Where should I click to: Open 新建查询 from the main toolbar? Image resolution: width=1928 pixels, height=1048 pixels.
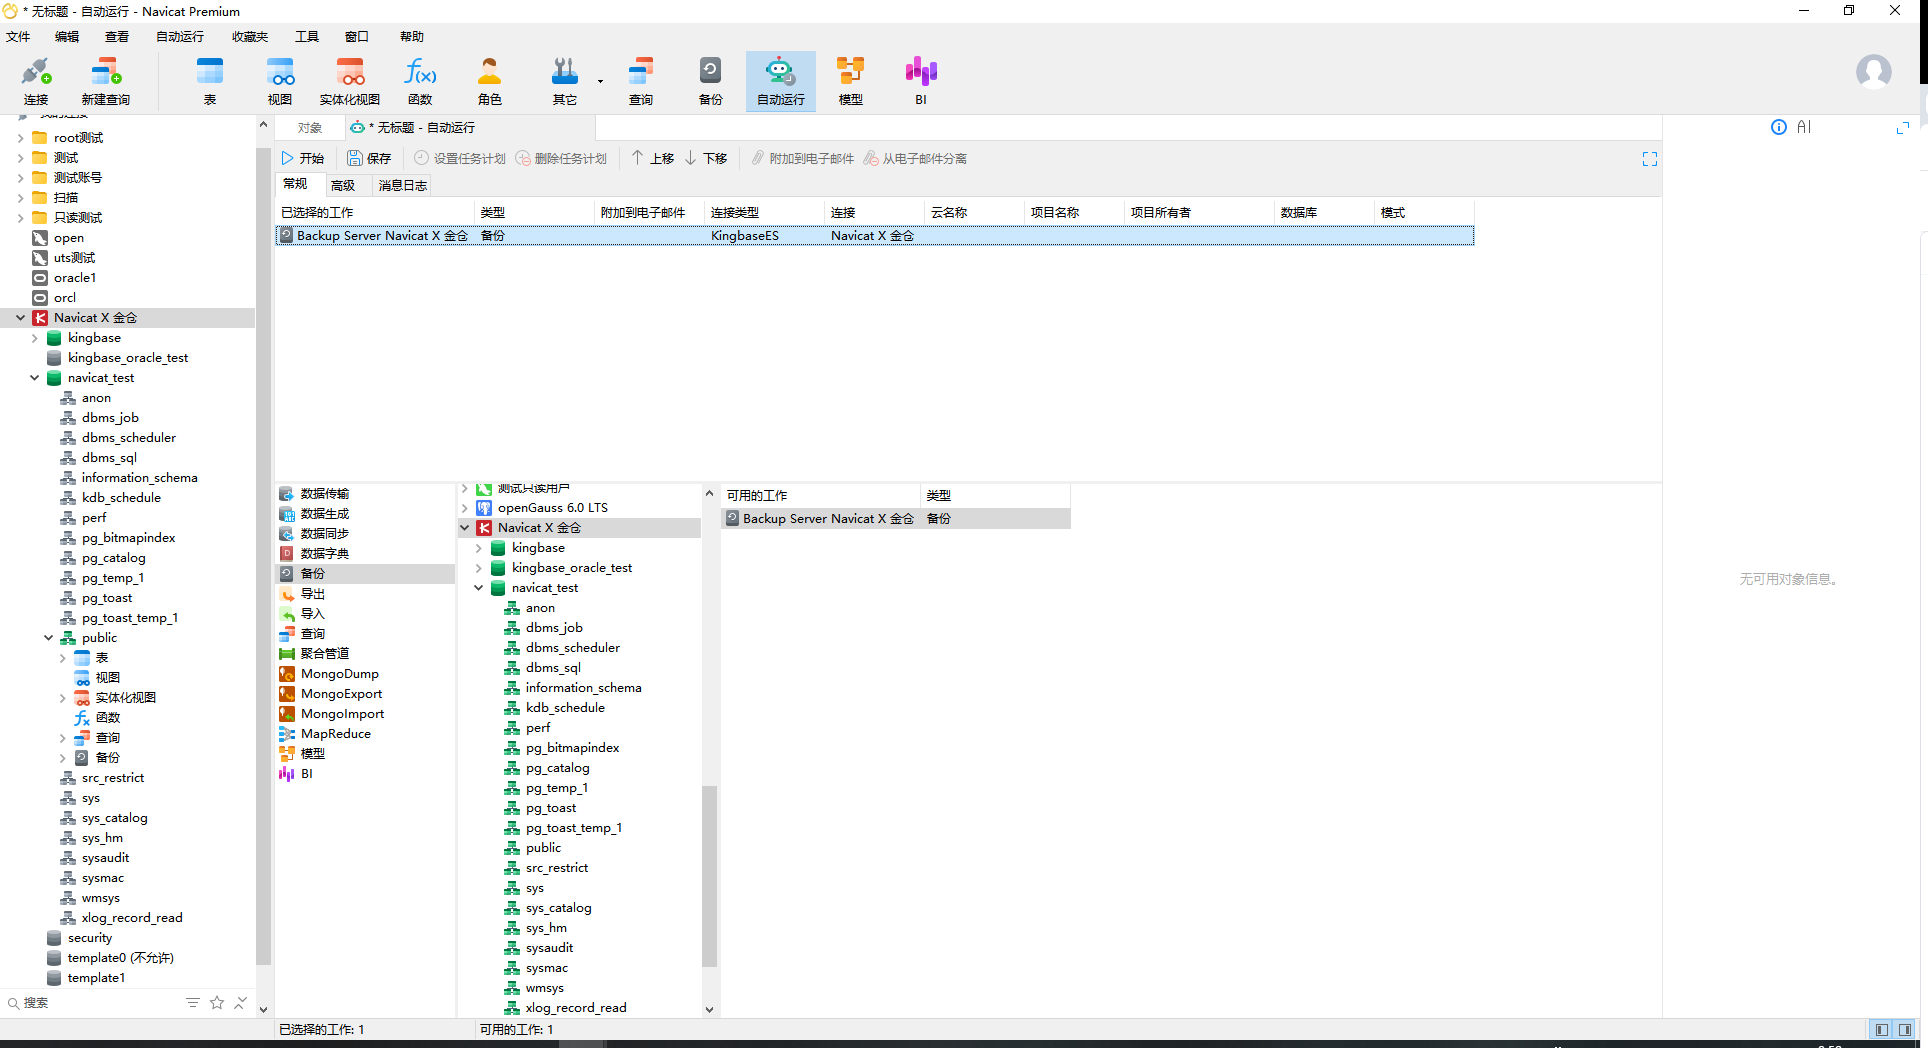click(x=106, y=81)
